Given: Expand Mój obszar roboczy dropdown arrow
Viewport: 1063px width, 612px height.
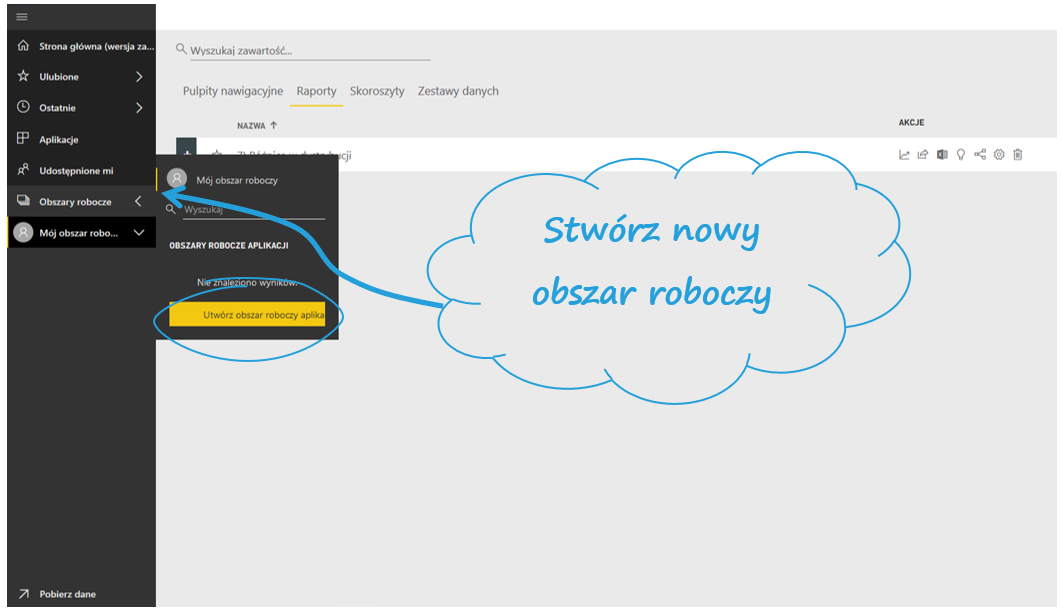Looking at the screenshot, I should pos(139,233).
